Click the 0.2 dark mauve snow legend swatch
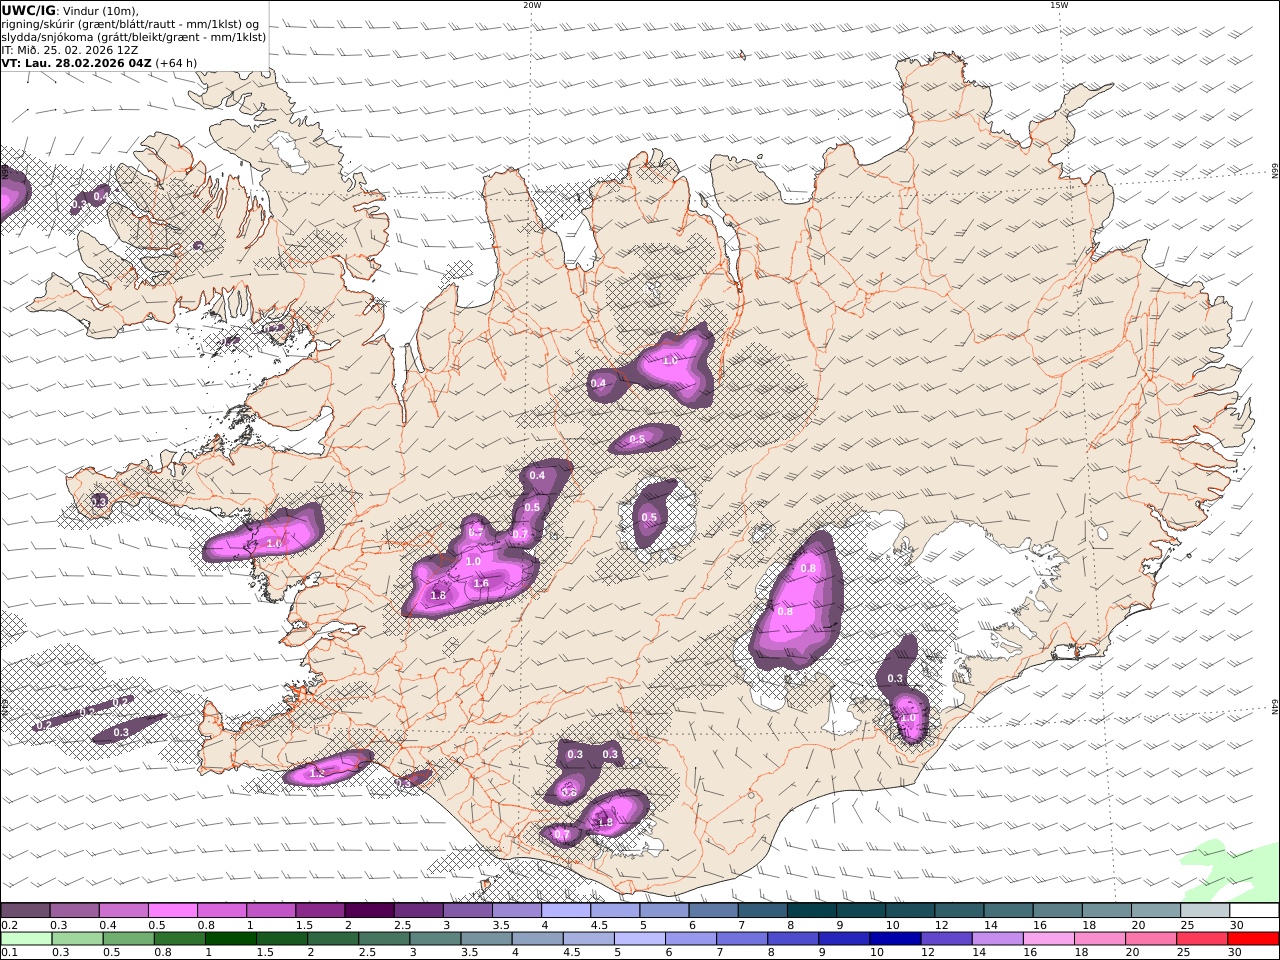This screenshot has width=1280, height=960. click(x=26, y=911)
